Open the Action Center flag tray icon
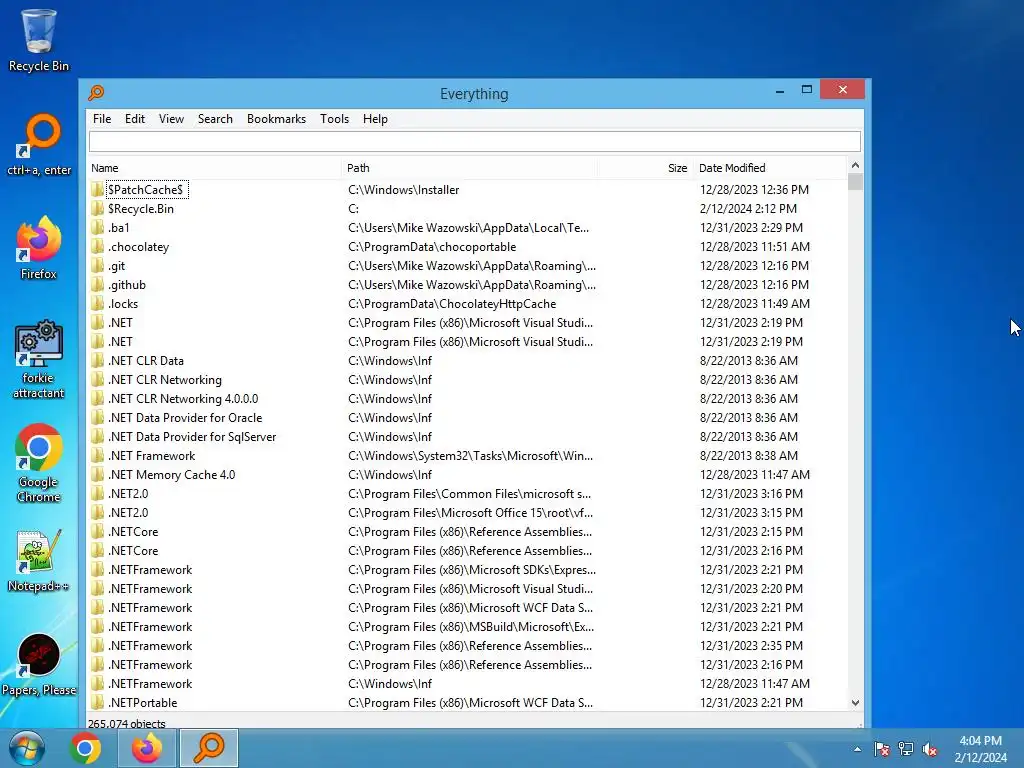The image size is (1024, 768). (x=882, y=749)
